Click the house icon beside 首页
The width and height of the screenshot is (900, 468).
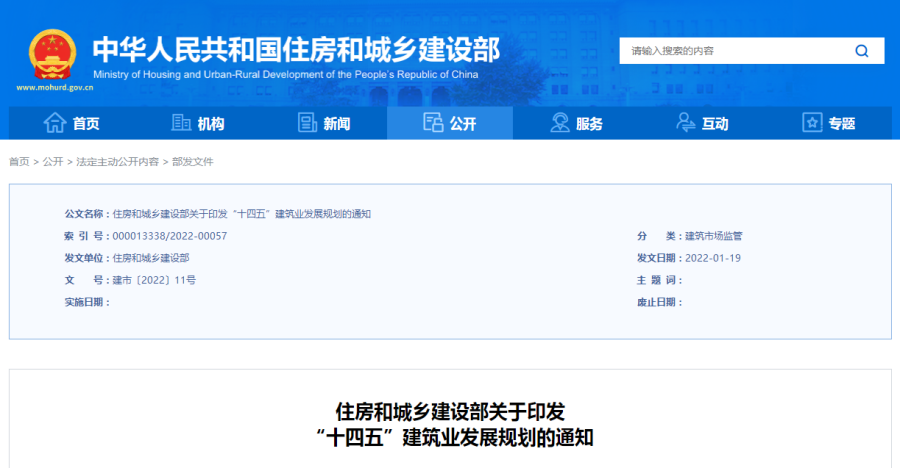click(55, 123)
